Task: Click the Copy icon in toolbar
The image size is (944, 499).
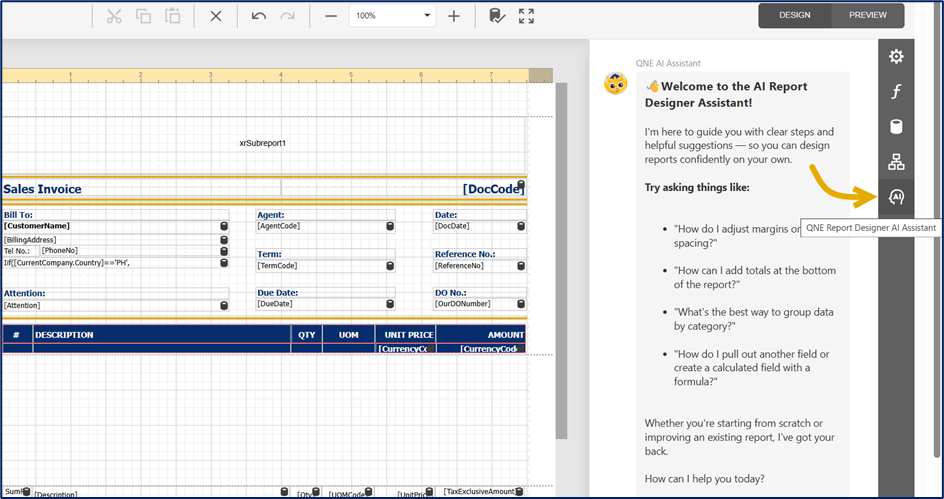Action: (x=143, y=16)
